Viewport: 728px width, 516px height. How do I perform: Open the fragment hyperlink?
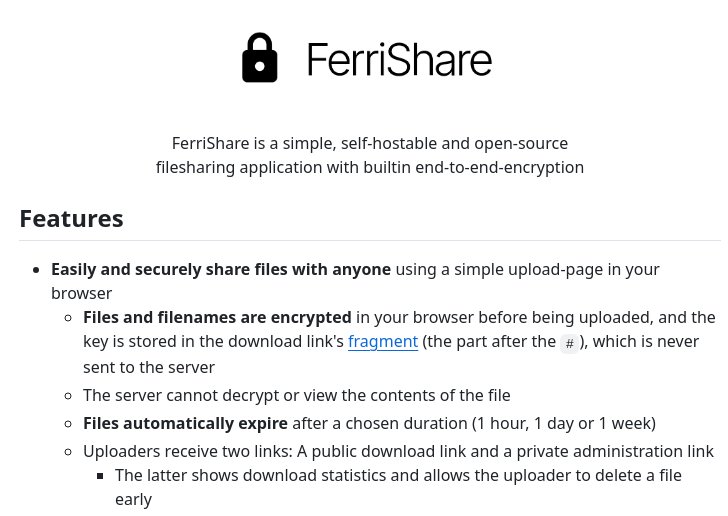coord(383,341)
